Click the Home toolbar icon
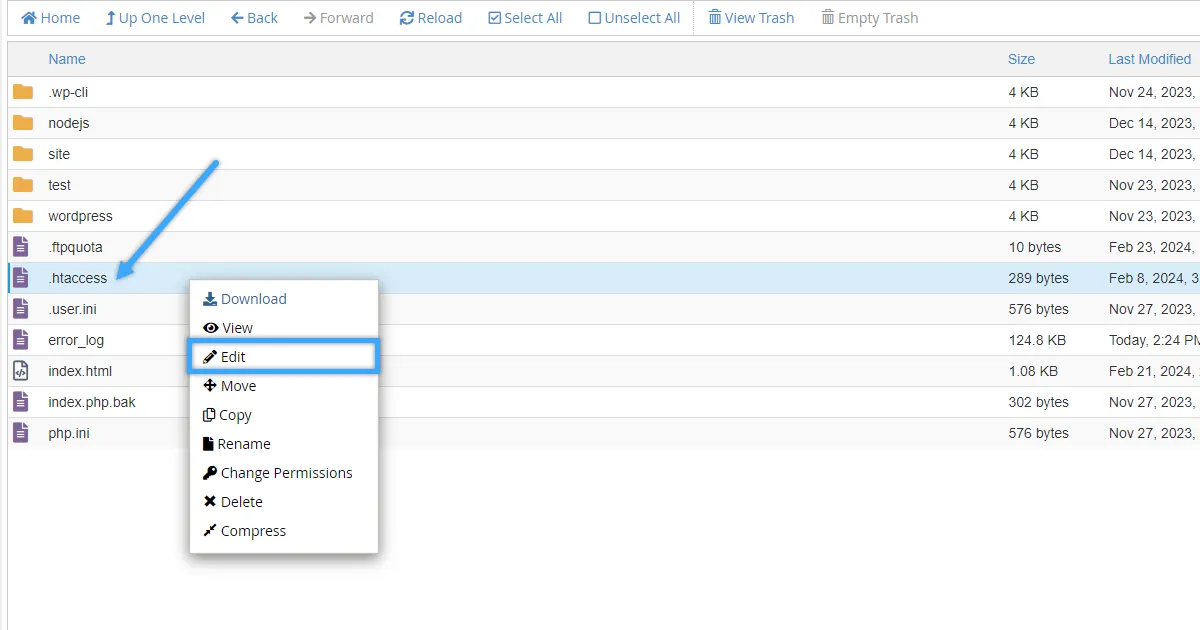Viewport: 1200px width, 630px height. click(29, 18)
